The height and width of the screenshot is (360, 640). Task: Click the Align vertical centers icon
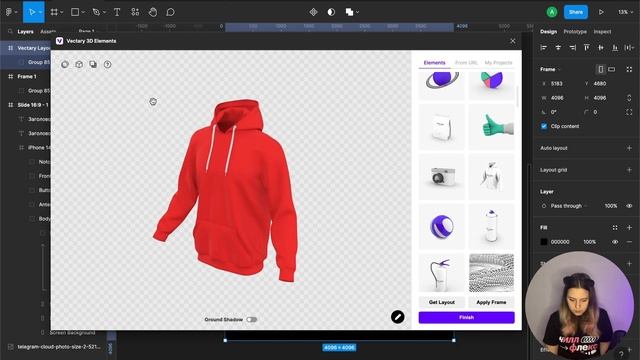click(601, 48)
